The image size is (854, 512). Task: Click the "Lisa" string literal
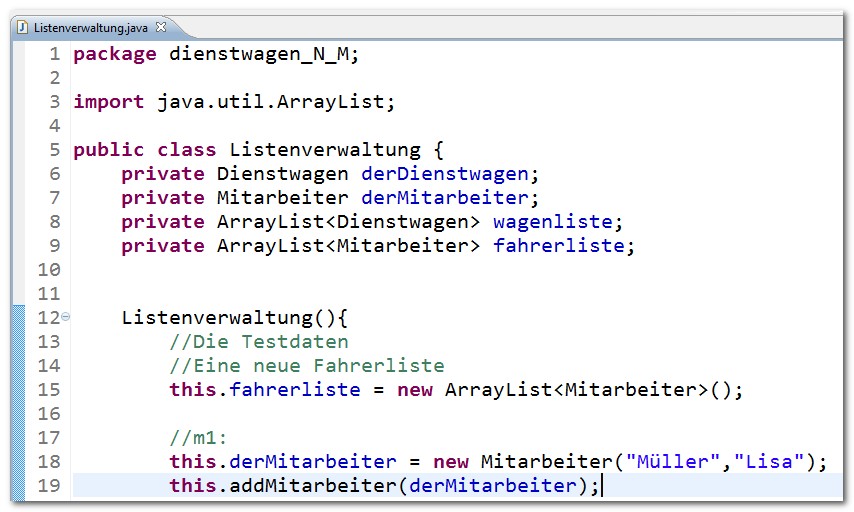(x=768, y=462)
